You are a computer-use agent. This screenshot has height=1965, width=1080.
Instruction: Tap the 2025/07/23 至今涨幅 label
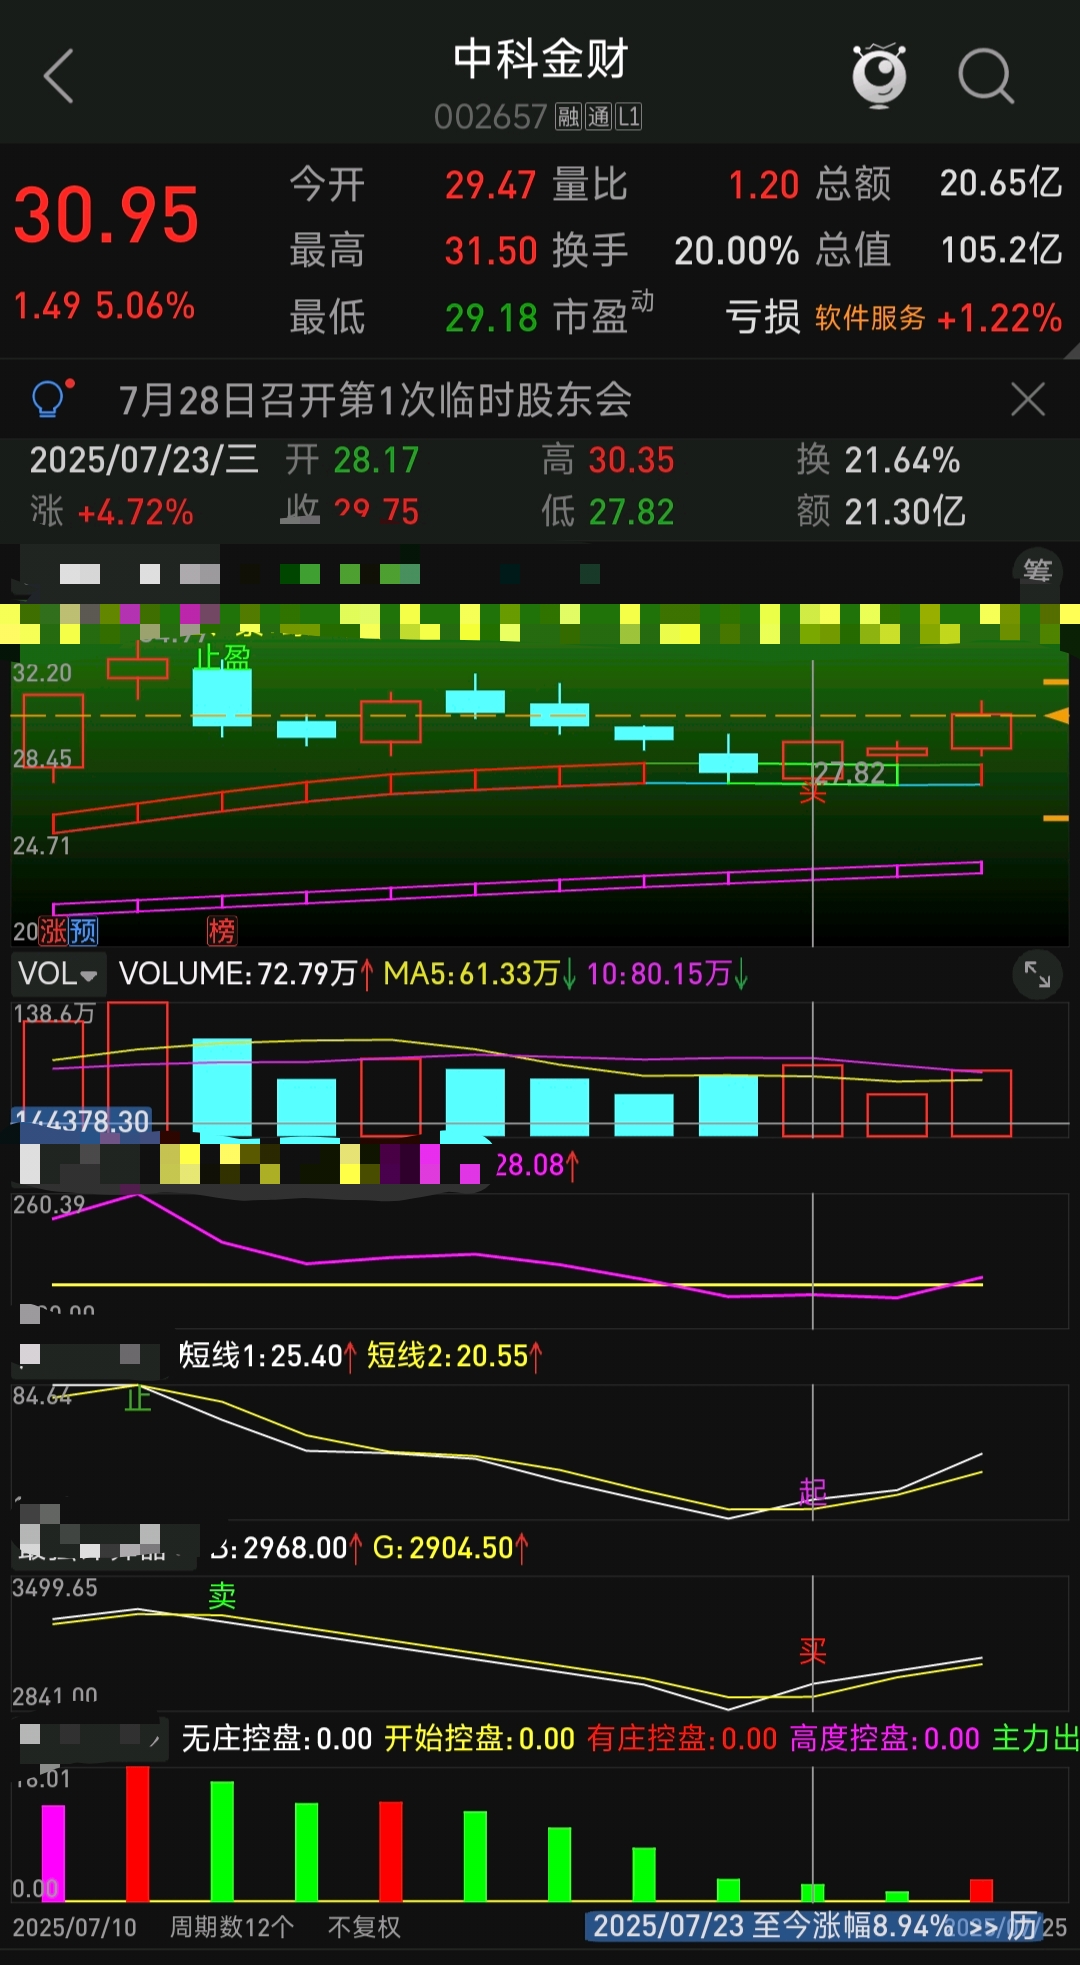[x=773, y=1926]
